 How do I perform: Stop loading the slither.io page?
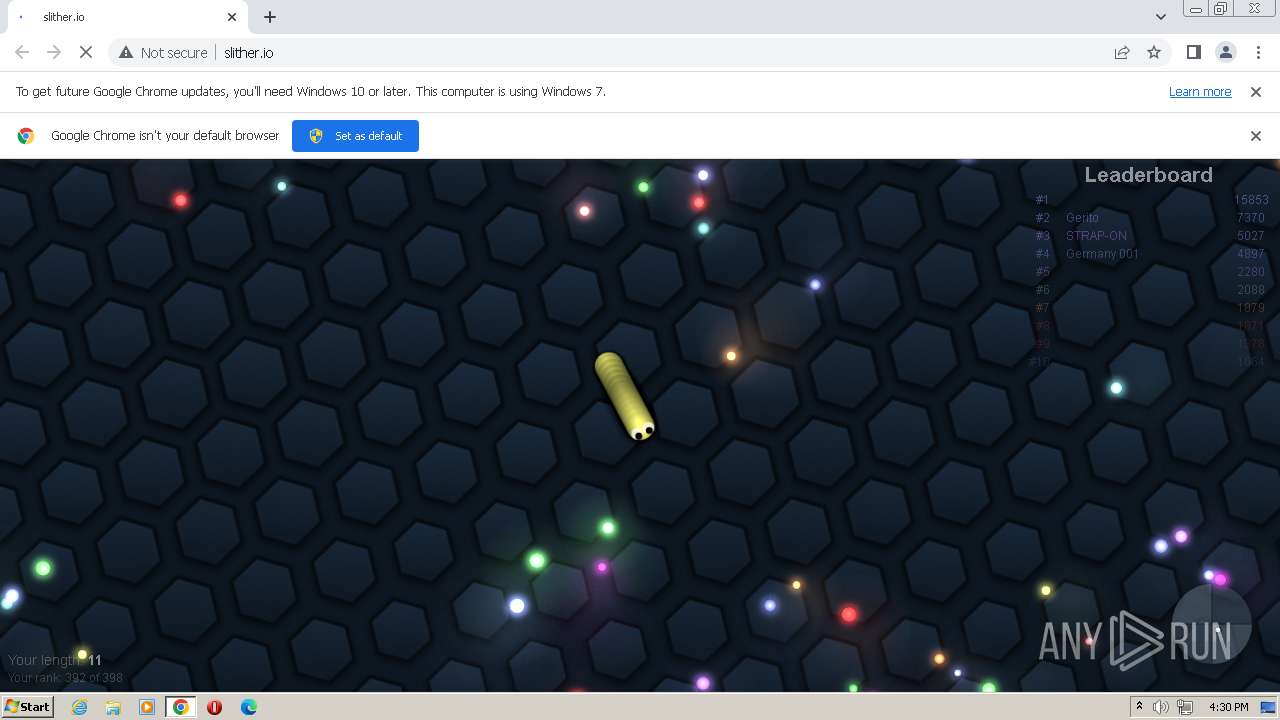86,52
